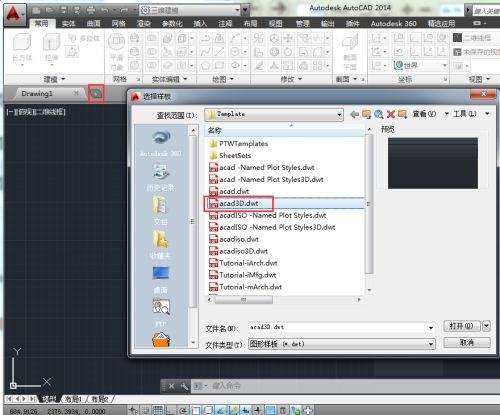Go back using the dialog's back arrow icon
Screen dimensions: 500x415
354,114
